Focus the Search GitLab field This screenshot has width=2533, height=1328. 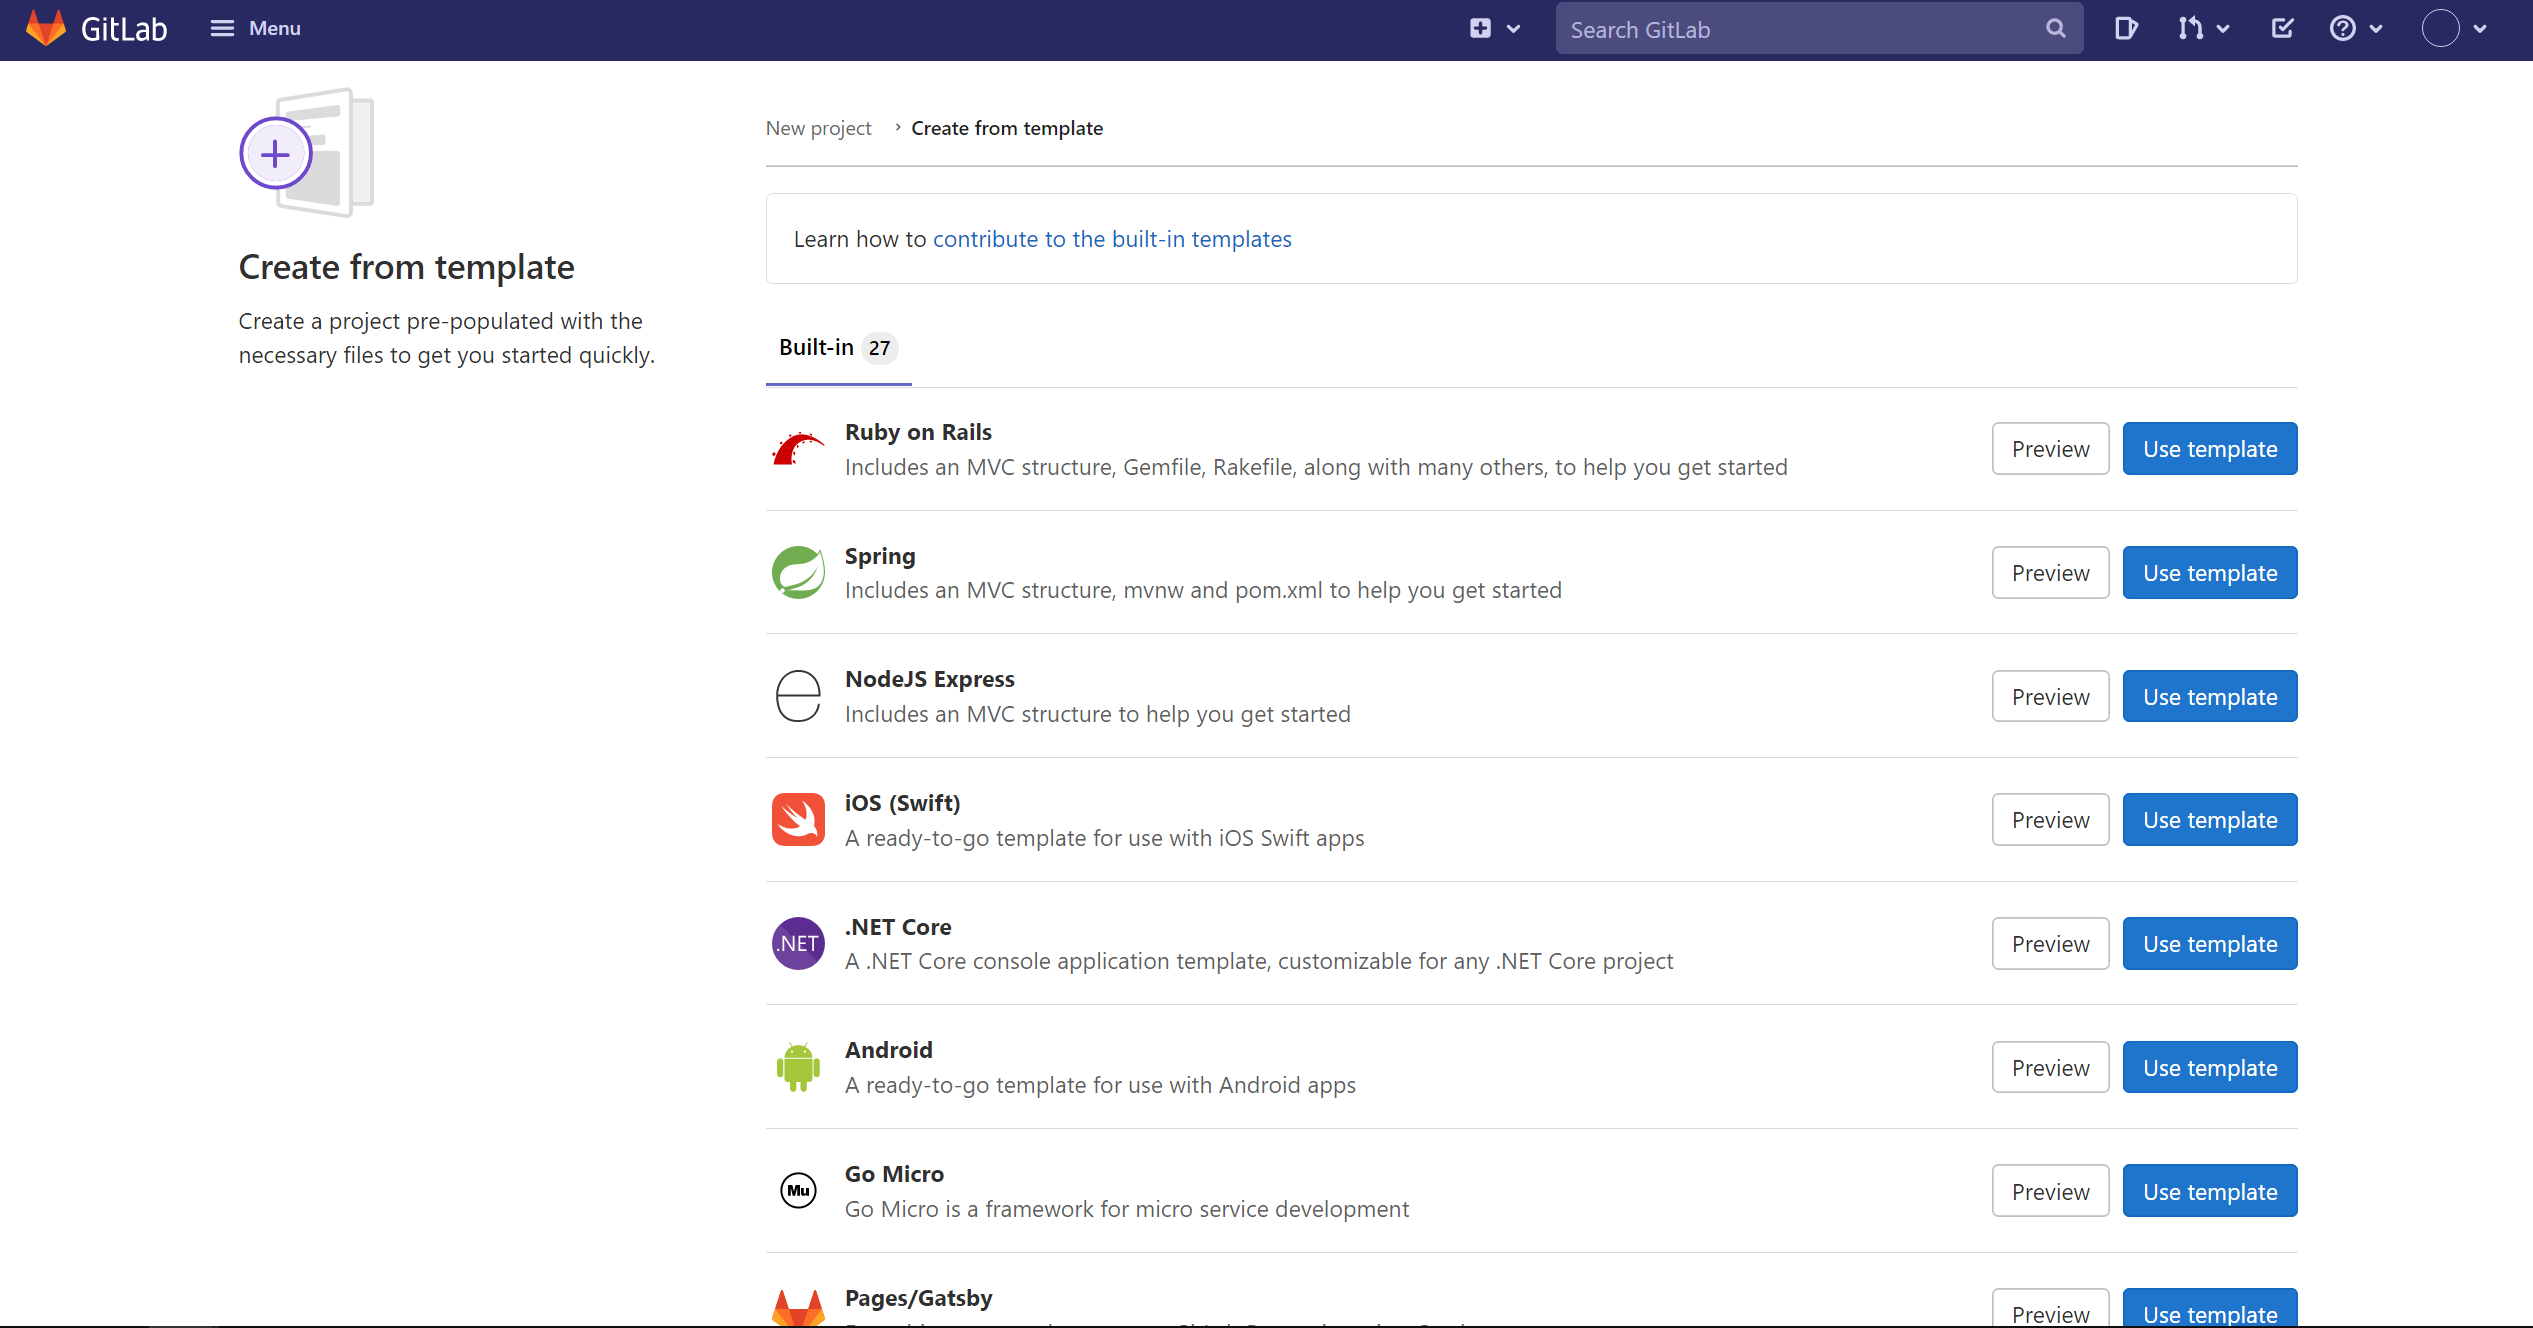coord(1818,29)
